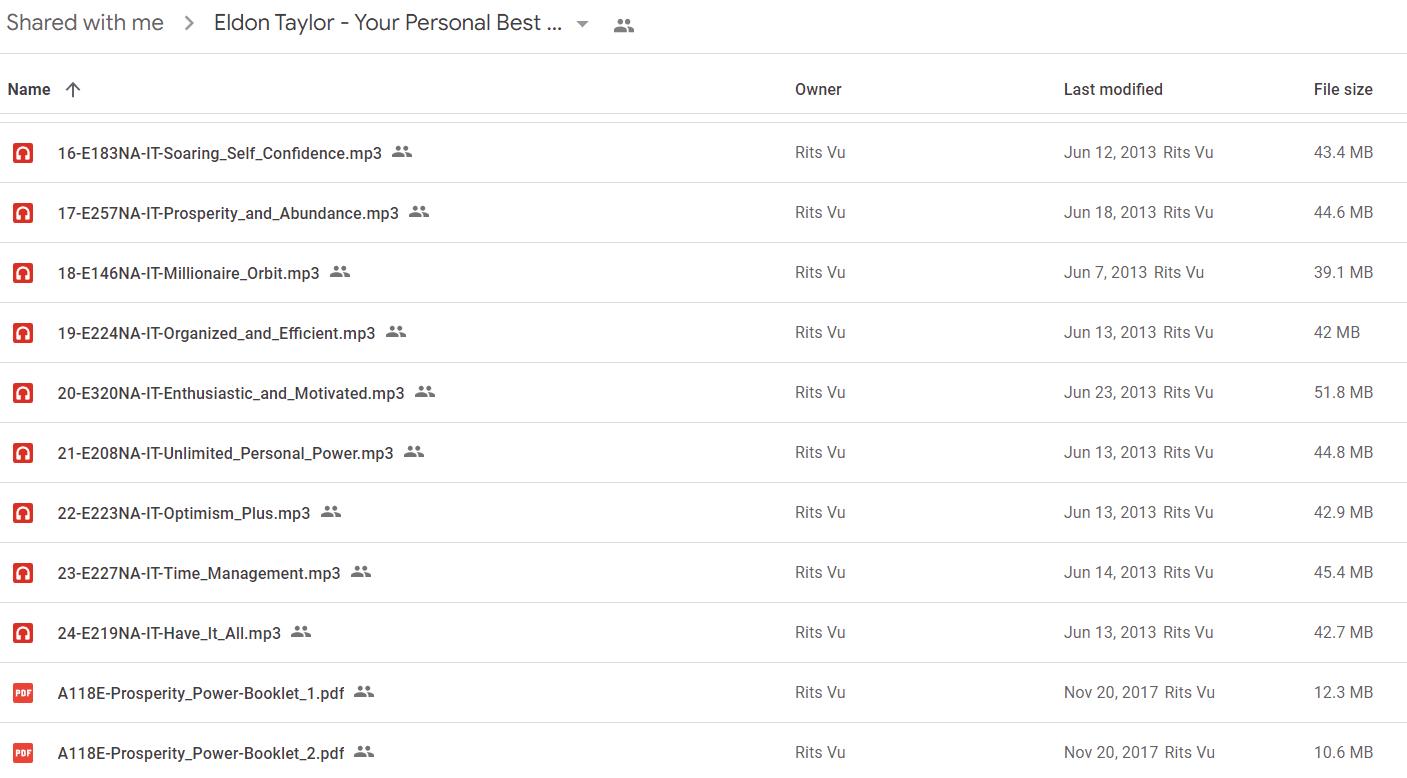Click the audio icon of 18-E146NA-IT-Millionaire_Orbit.mp3
Screen dimensions: 1407x778
coord(22,273)
